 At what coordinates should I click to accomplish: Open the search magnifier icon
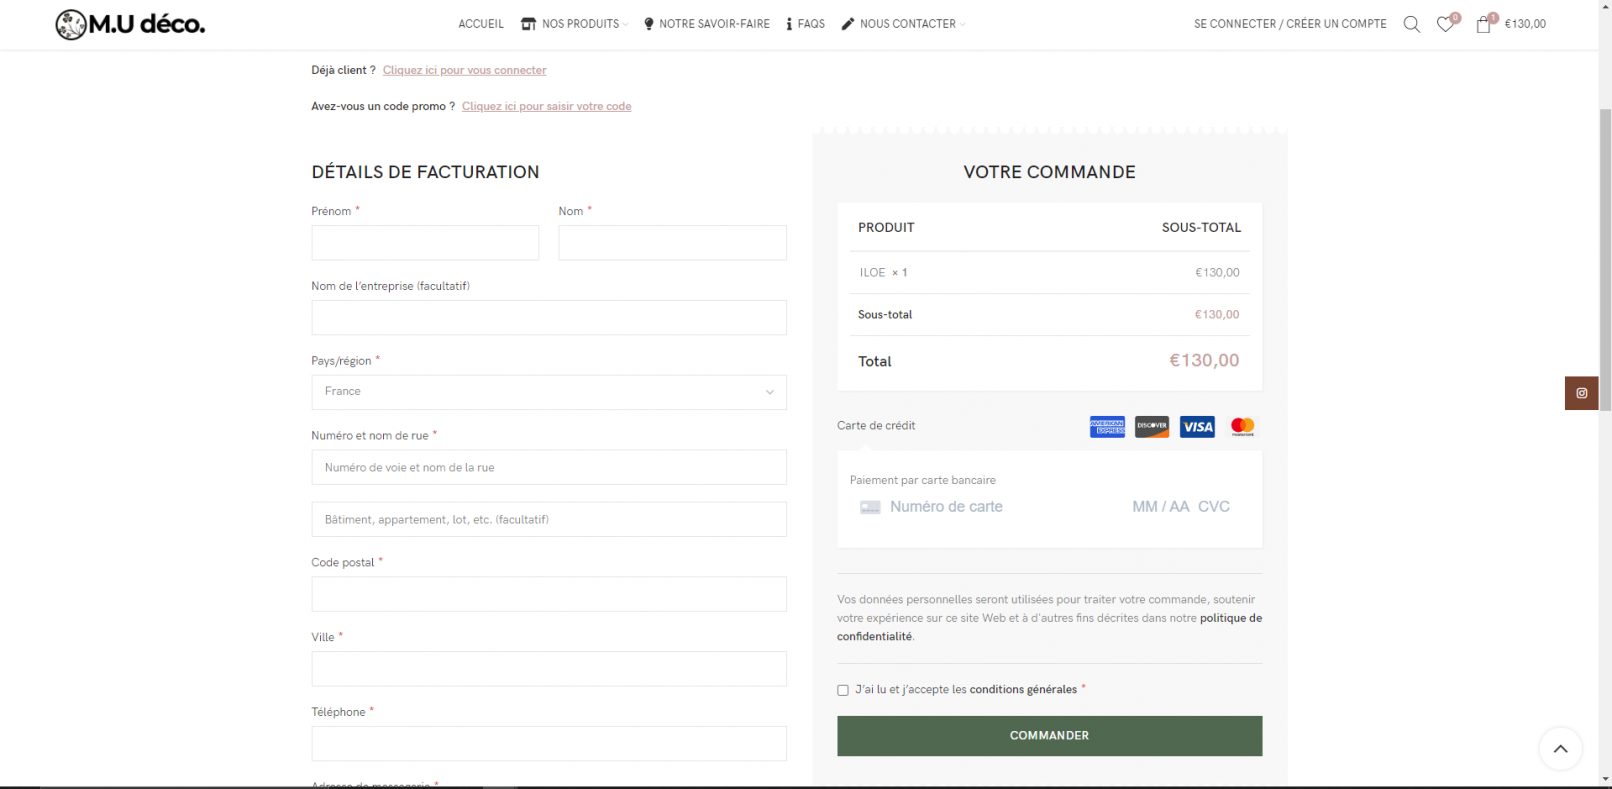(x=1411, y=24)
